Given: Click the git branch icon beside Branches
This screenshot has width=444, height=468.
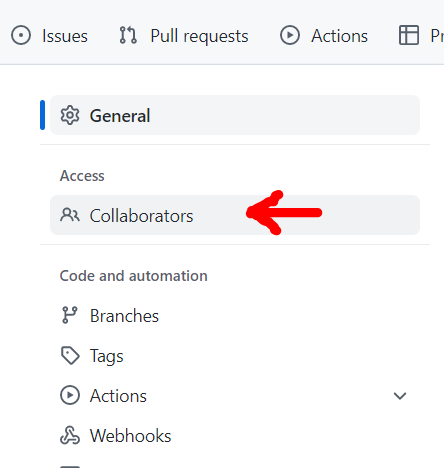Looking at the screenshot, I should click(x=70, y=315).
